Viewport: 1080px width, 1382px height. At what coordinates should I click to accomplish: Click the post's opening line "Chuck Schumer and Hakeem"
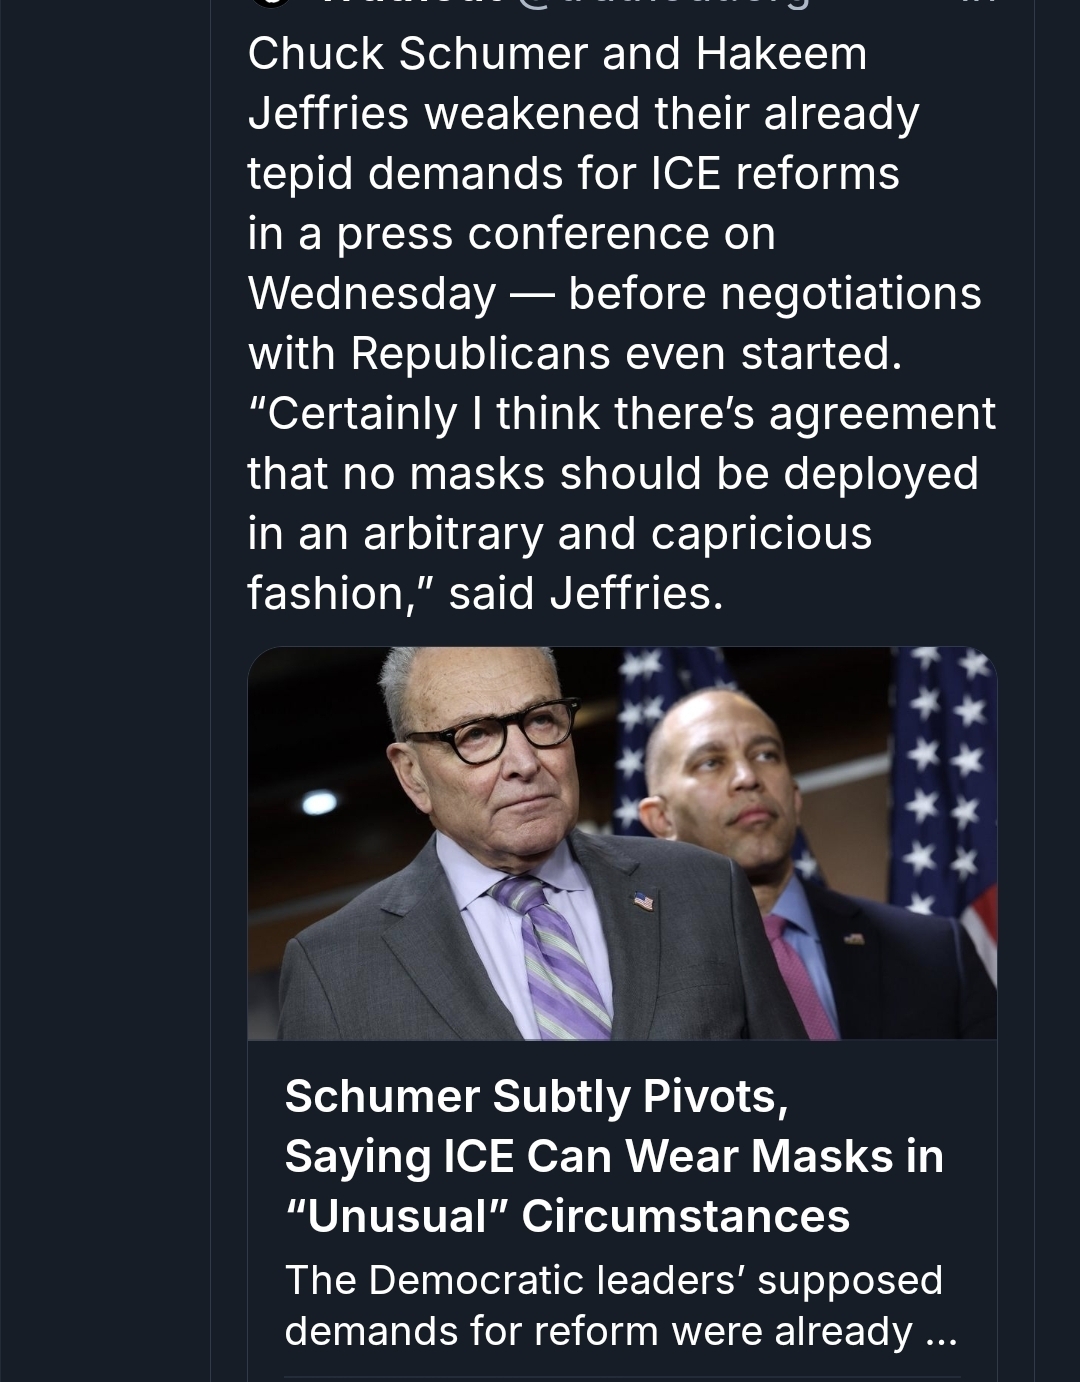[557, 54]
